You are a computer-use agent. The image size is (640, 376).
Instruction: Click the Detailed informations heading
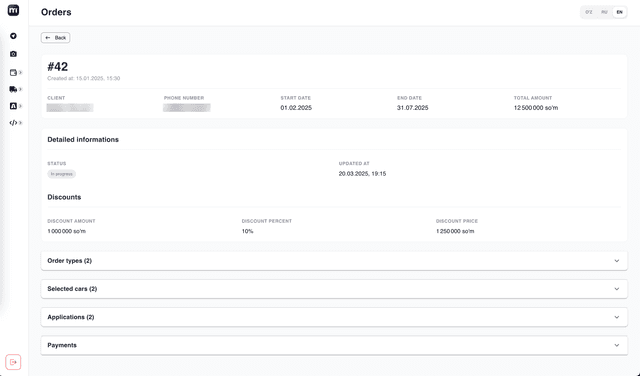click(83, 140)
